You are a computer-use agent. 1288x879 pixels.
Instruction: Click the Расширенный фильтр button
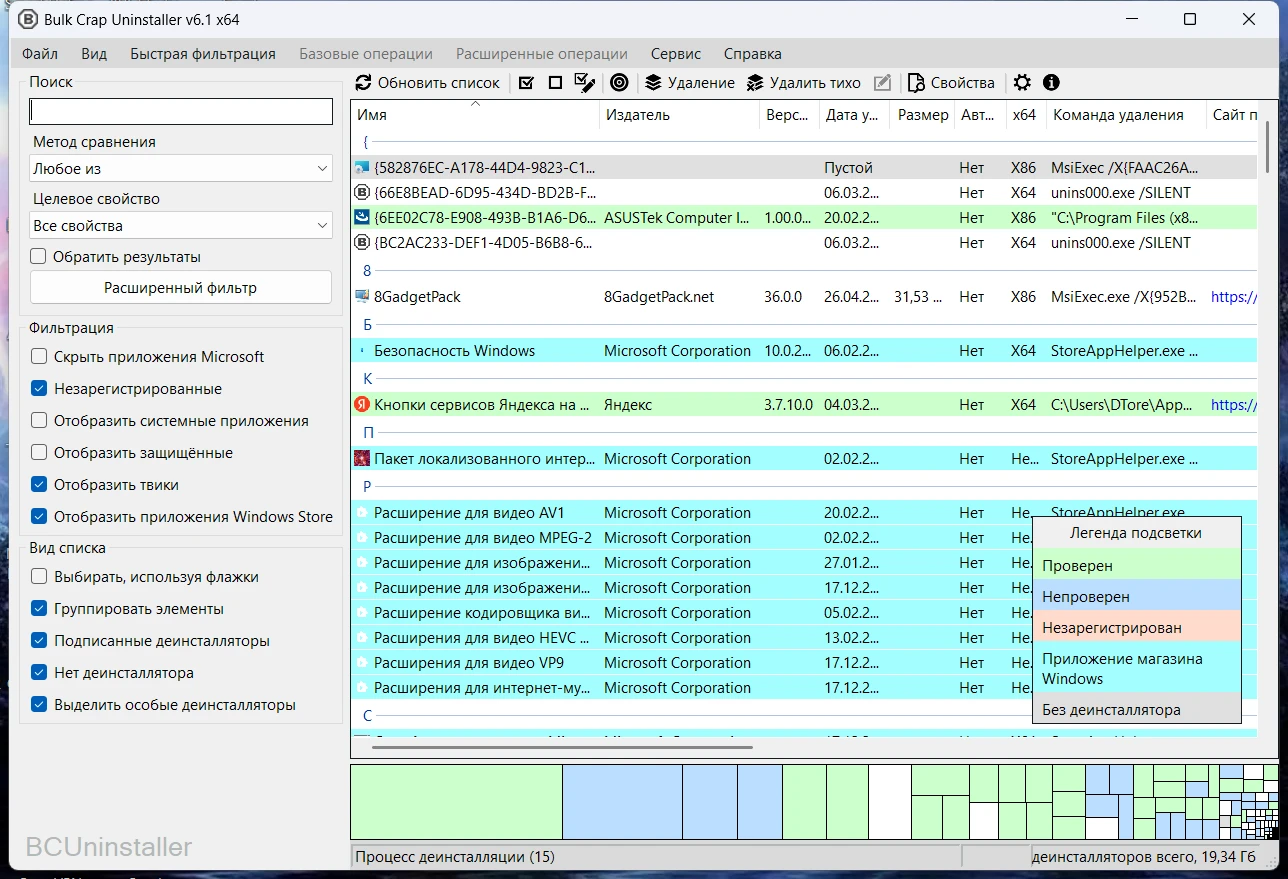pos(180,288)
